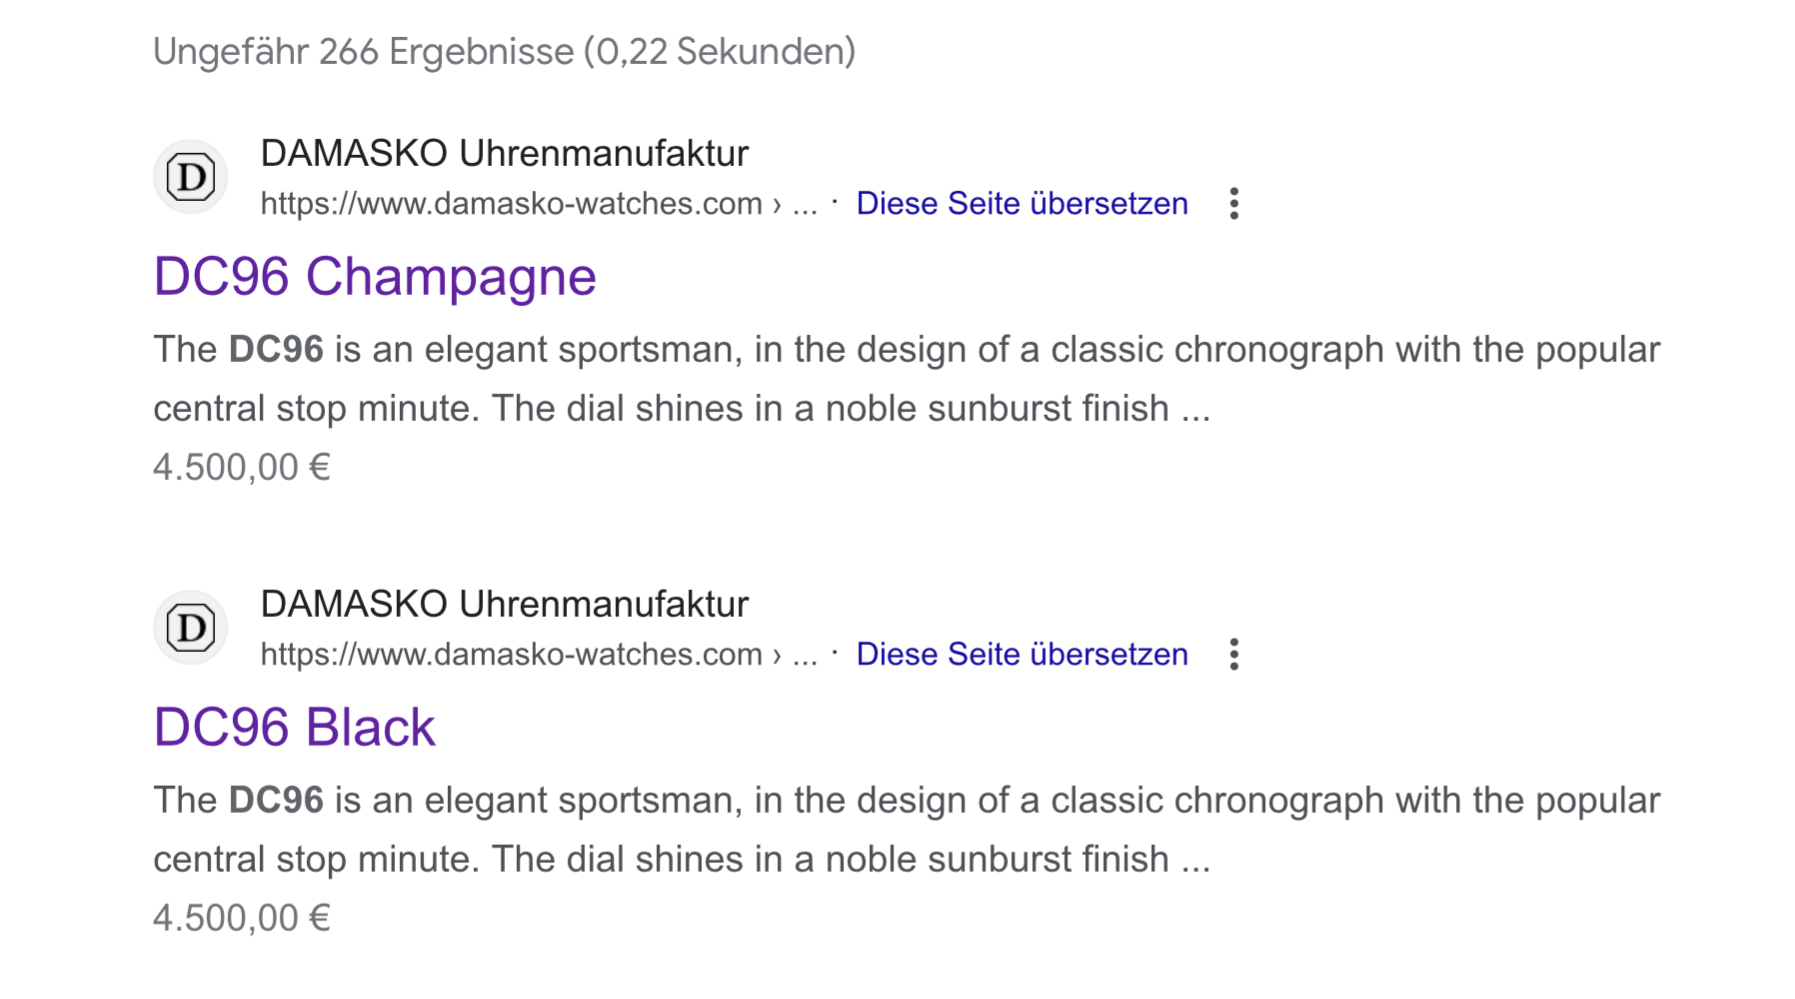Click bold DC96 in the Champagne snippet
The image size is (1795, 999).
coord(276,350)
